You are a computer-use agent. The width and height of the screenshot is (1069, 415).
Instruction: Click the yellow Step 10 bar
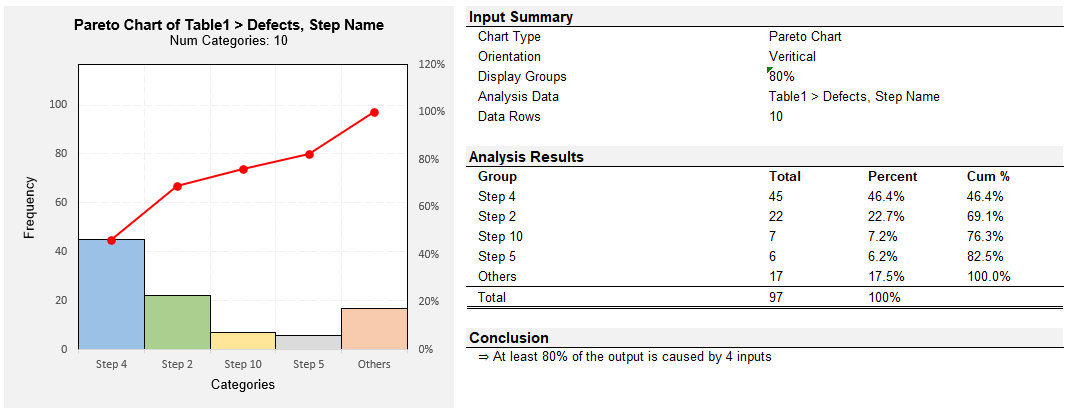[243, 341]
